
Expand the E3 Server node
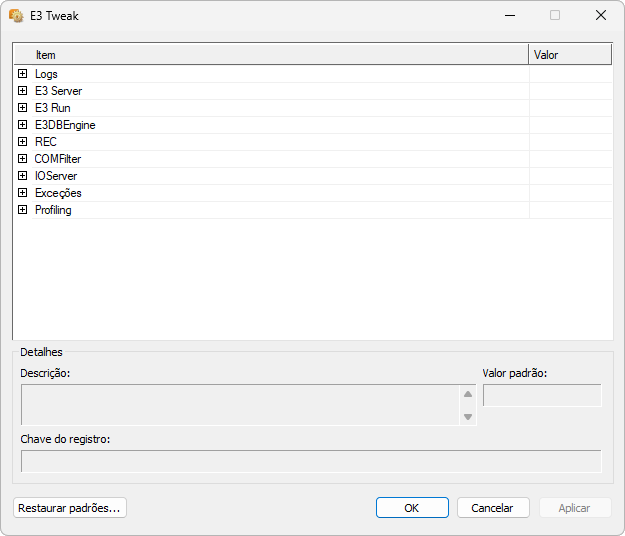[x=22, y=91]
